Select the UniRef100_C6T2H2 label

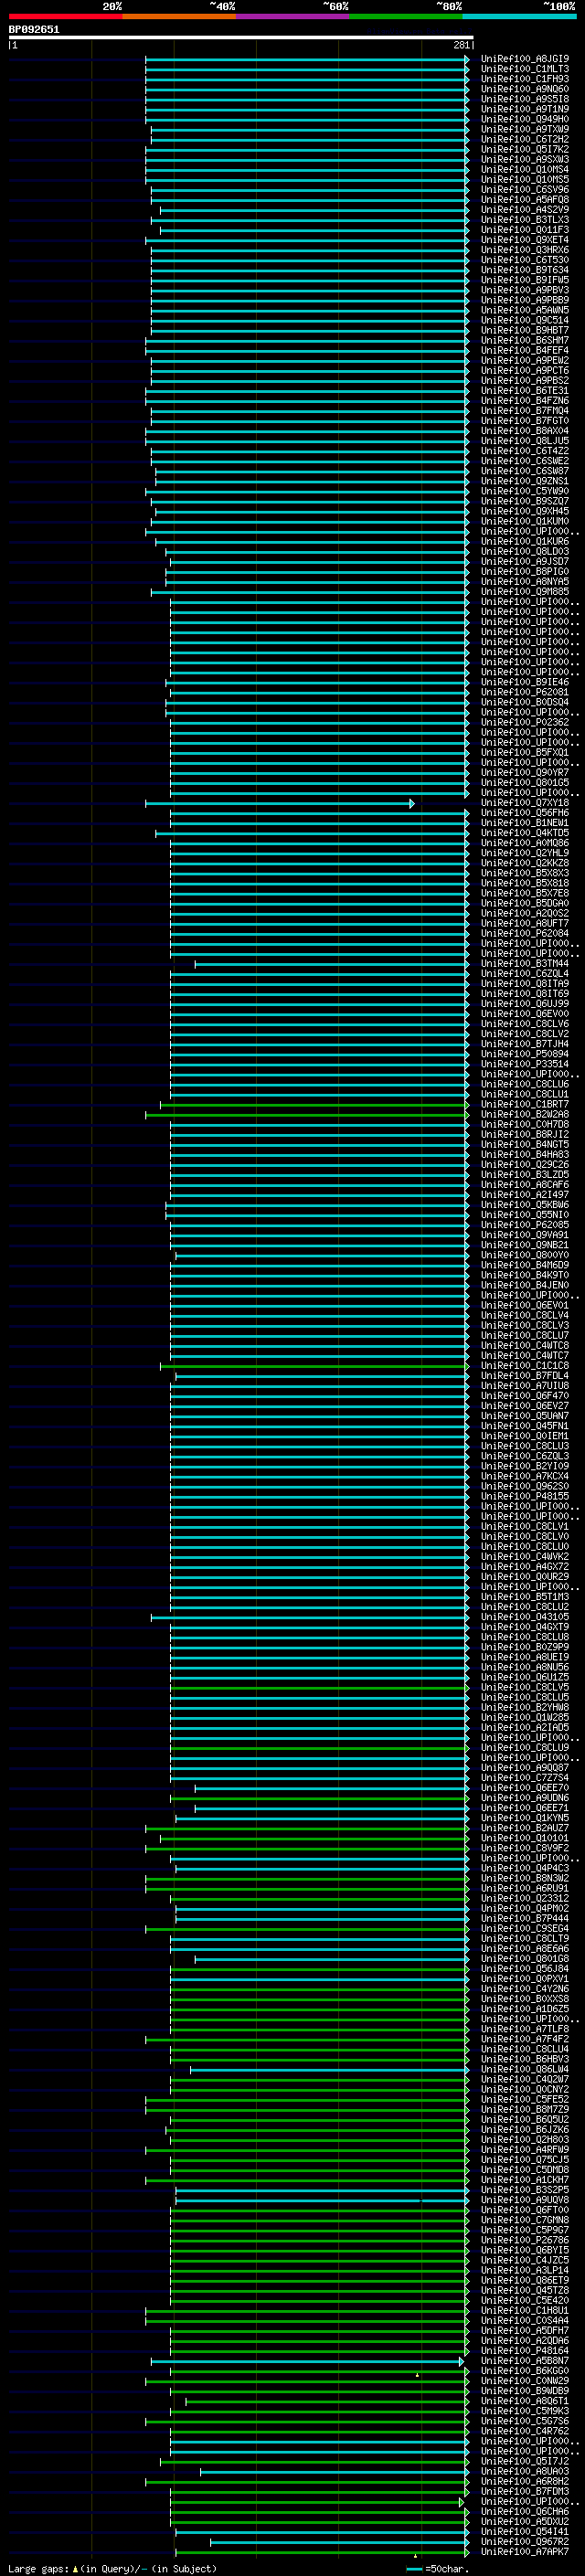click(x=525, y=139)
